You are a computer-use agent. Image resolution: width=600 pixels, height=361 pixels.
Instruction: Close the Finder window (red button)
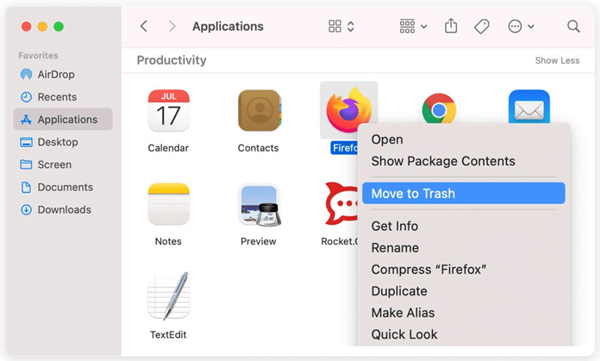click(26, 26)
